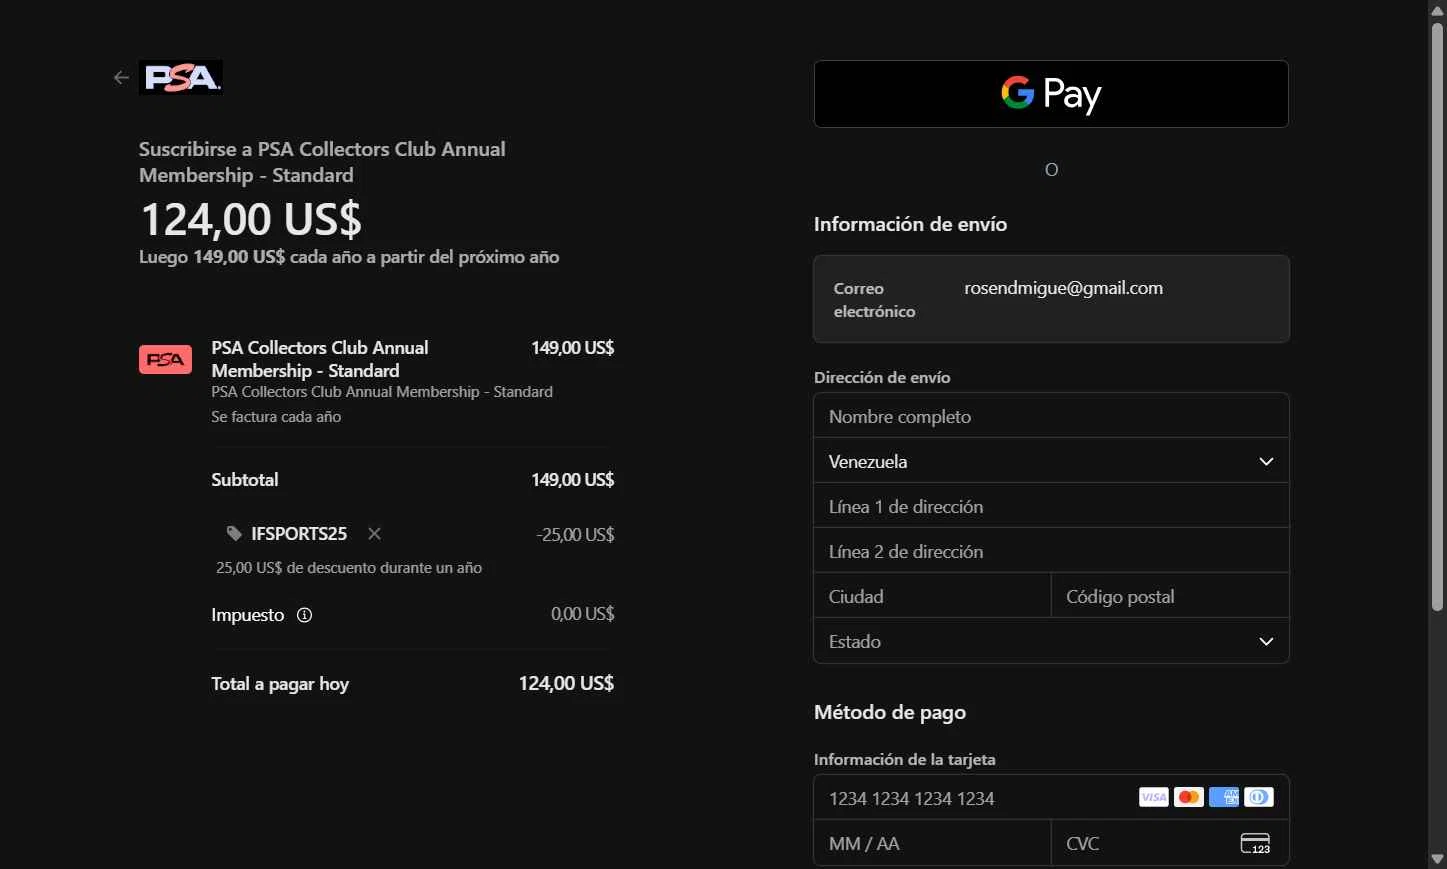Open the Estado dropdown
Viewport: 1447px width, 869px height.
click(1051, 641)
